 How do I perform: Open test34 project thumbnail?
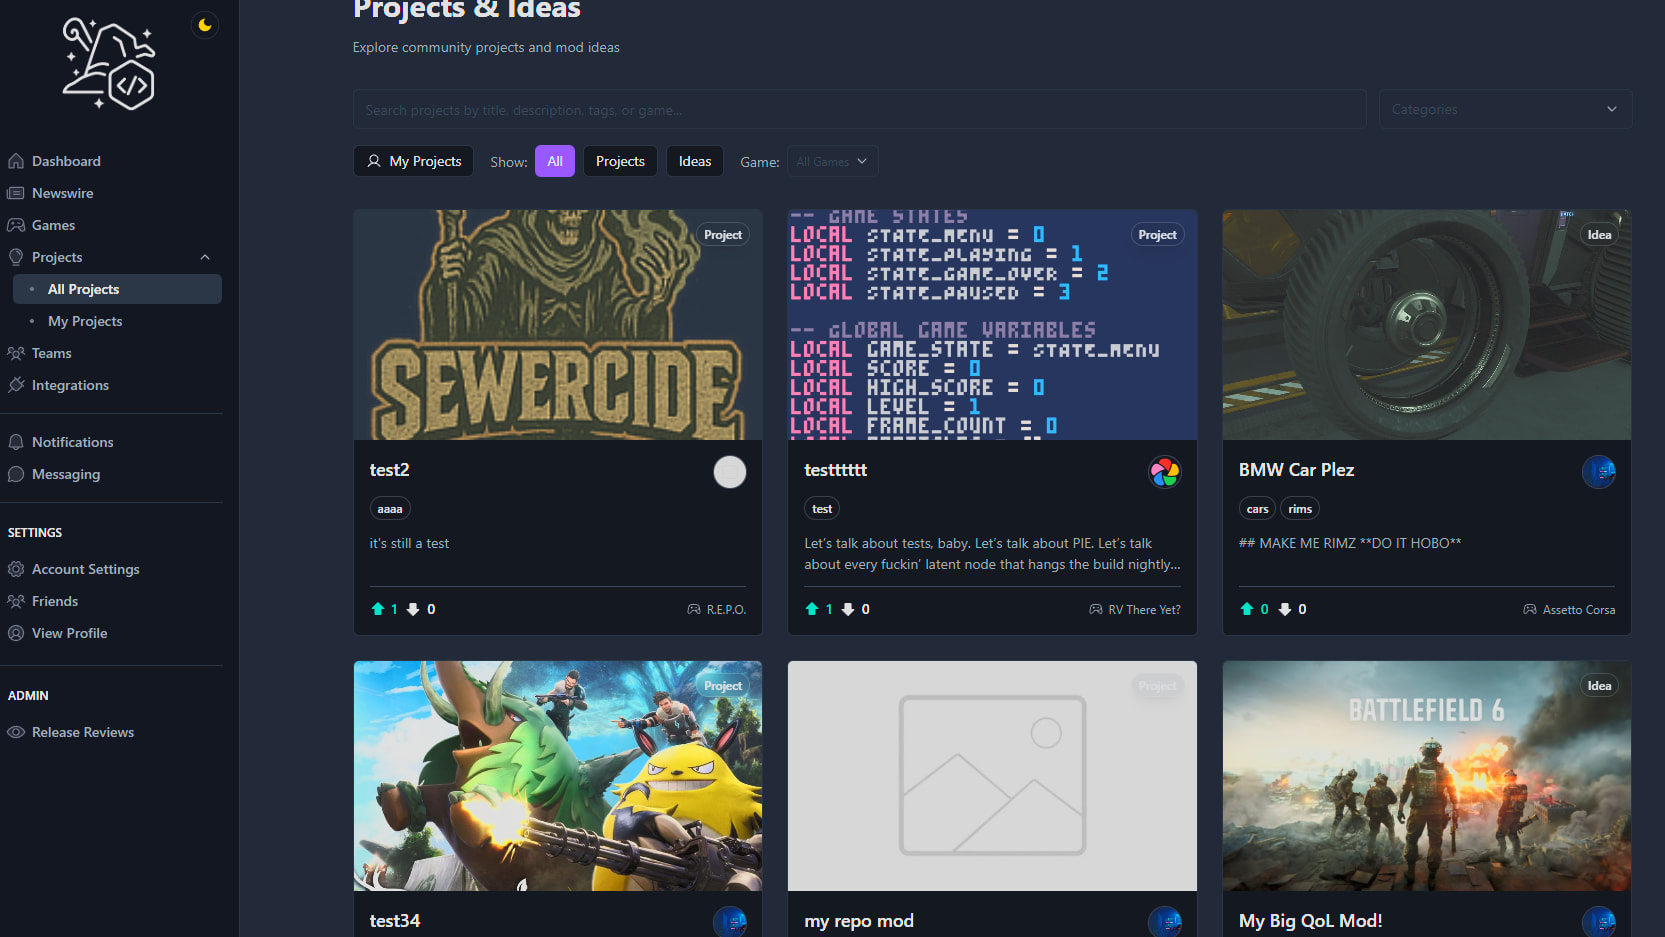click(558, 776)
